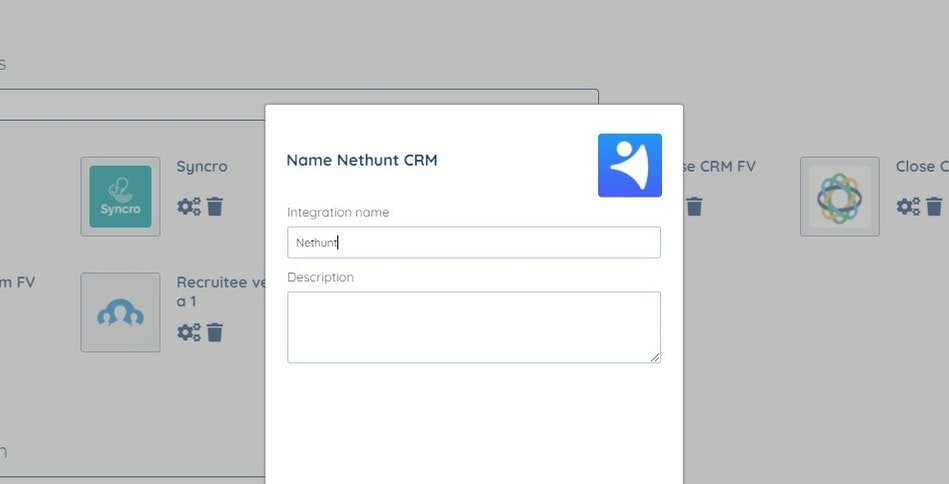This screenshot has width=949, height=484.
Task: Click the Recruitee integration name text
Action: (221, 292)
